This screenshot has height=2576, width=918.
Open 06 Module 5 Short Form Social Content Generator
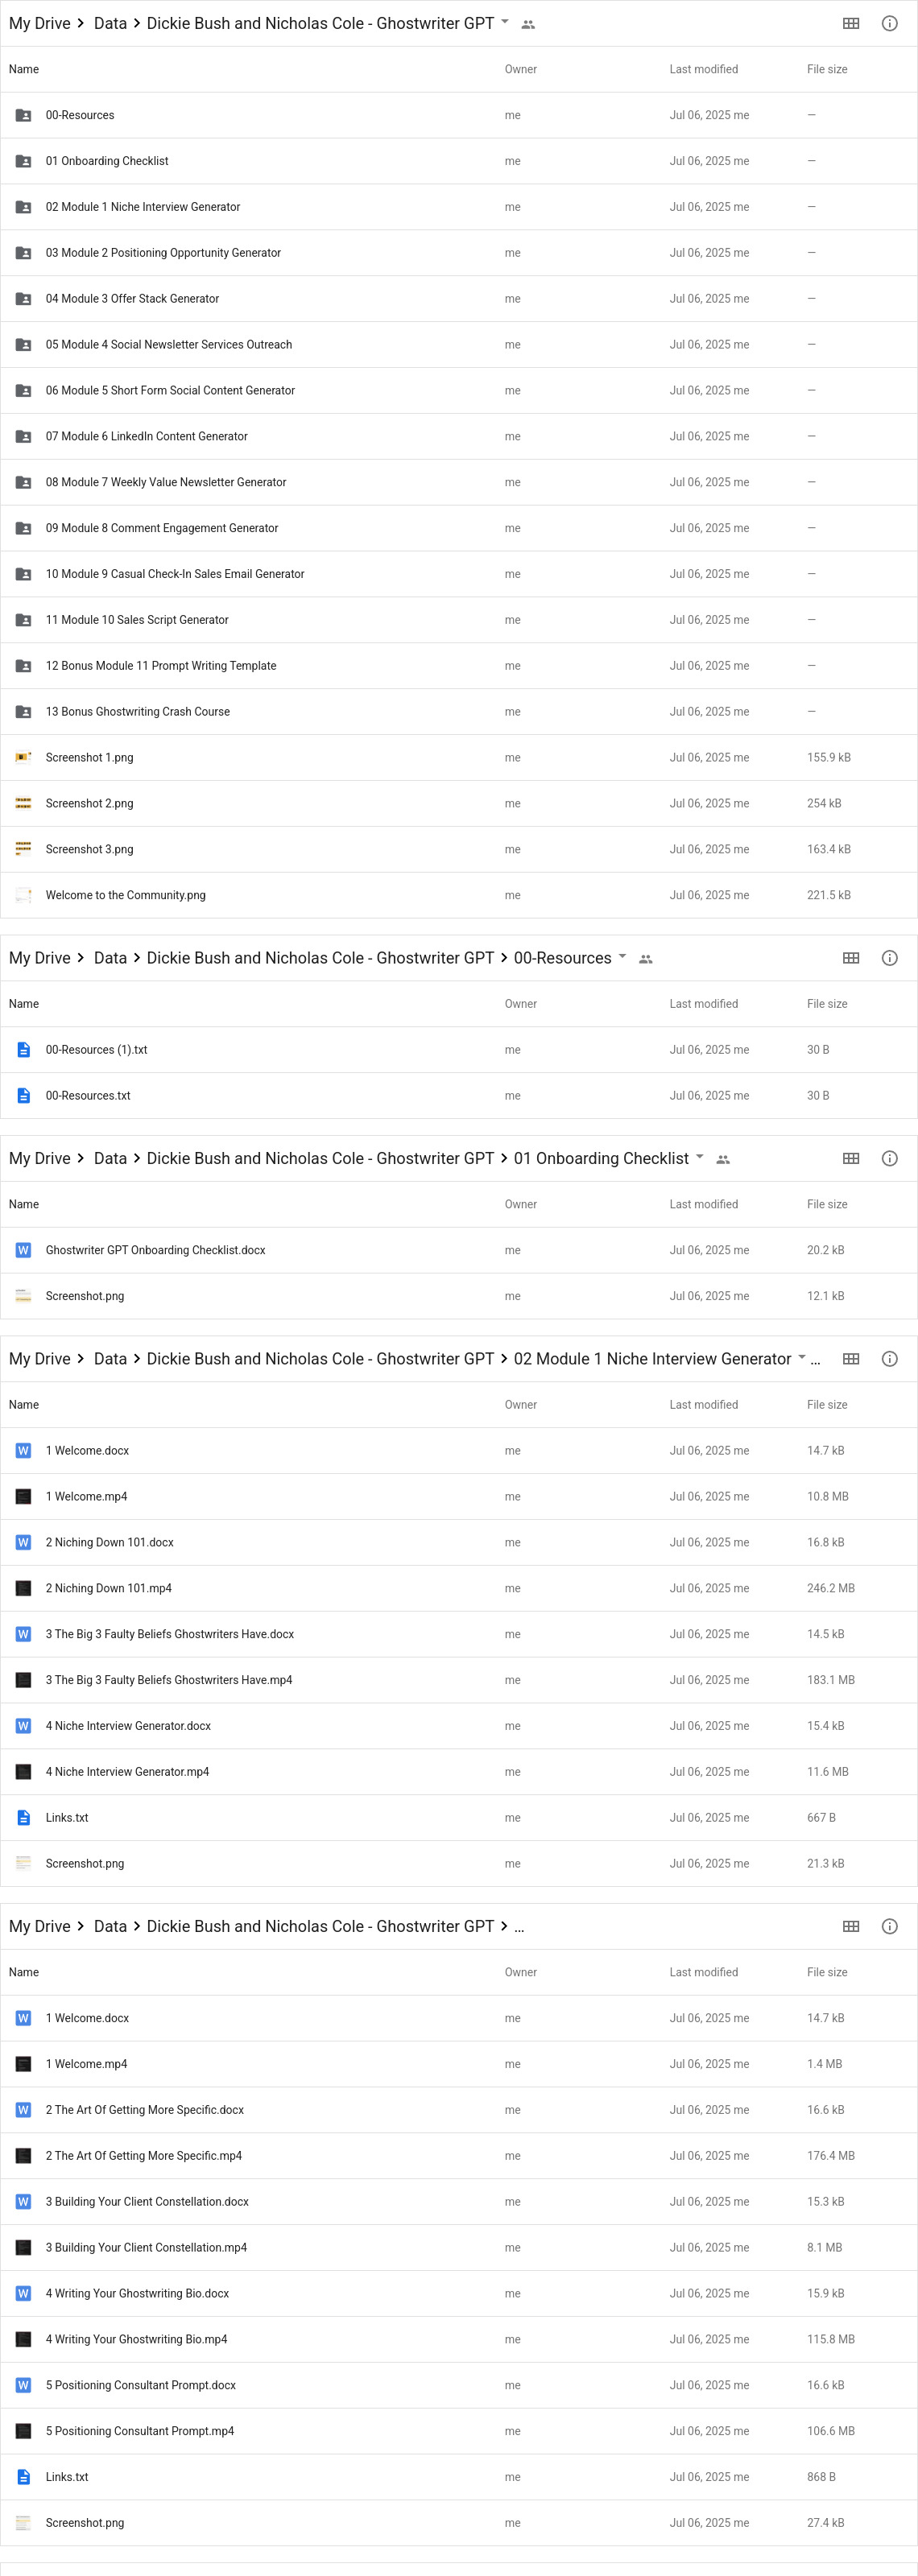point(170,390)
